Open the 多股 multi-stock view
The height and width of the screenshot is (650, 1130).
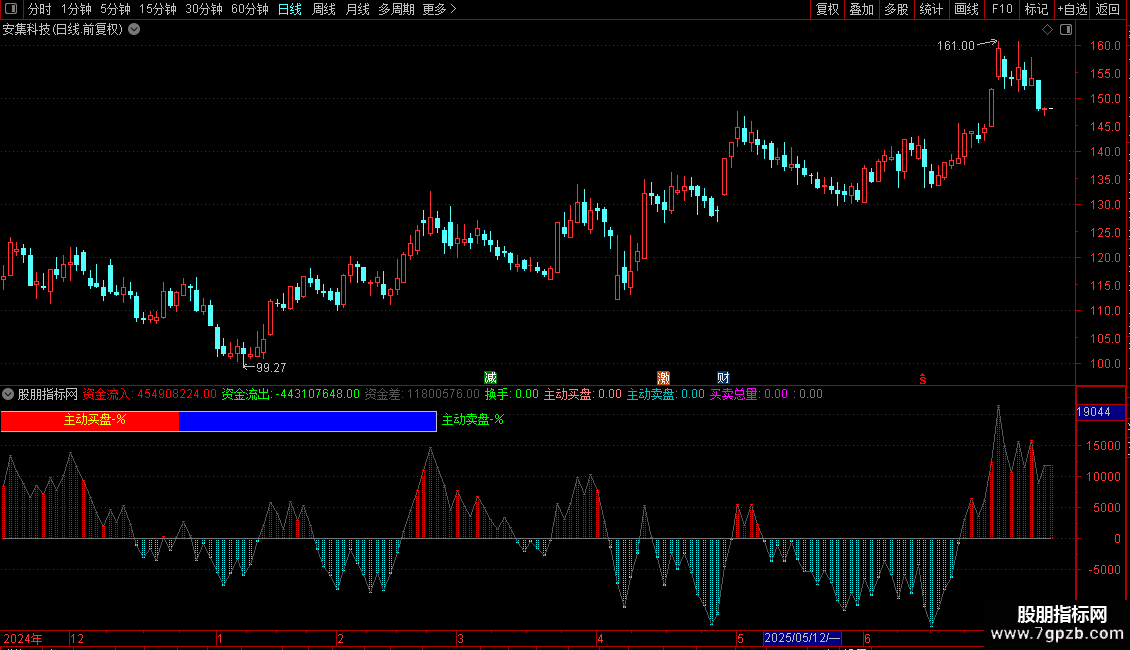897,9
